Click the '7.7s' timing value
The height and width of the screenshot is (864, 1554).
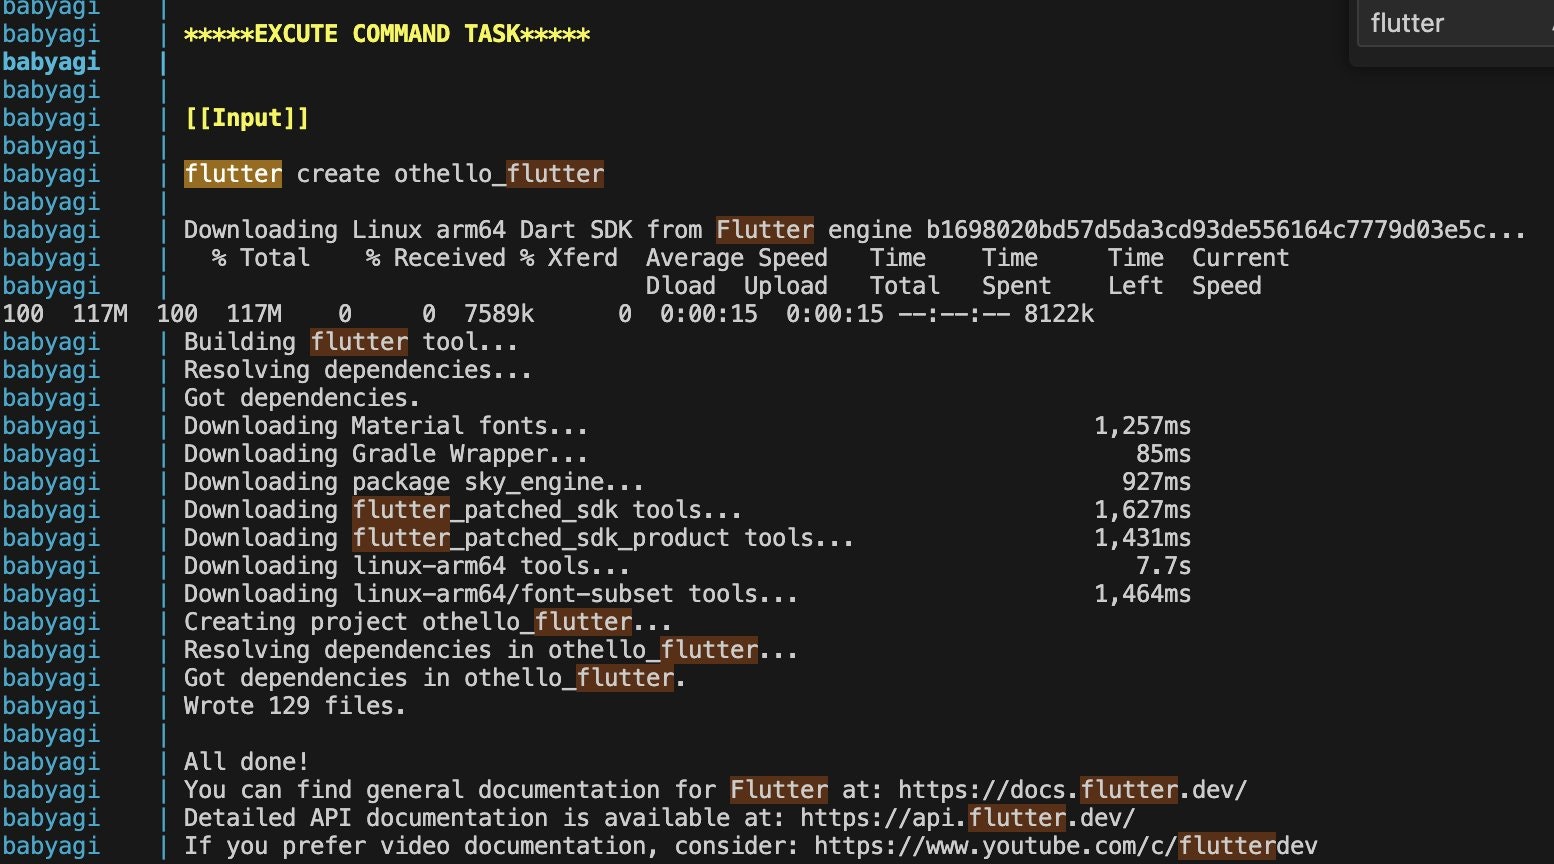(x=1163, y=566)
